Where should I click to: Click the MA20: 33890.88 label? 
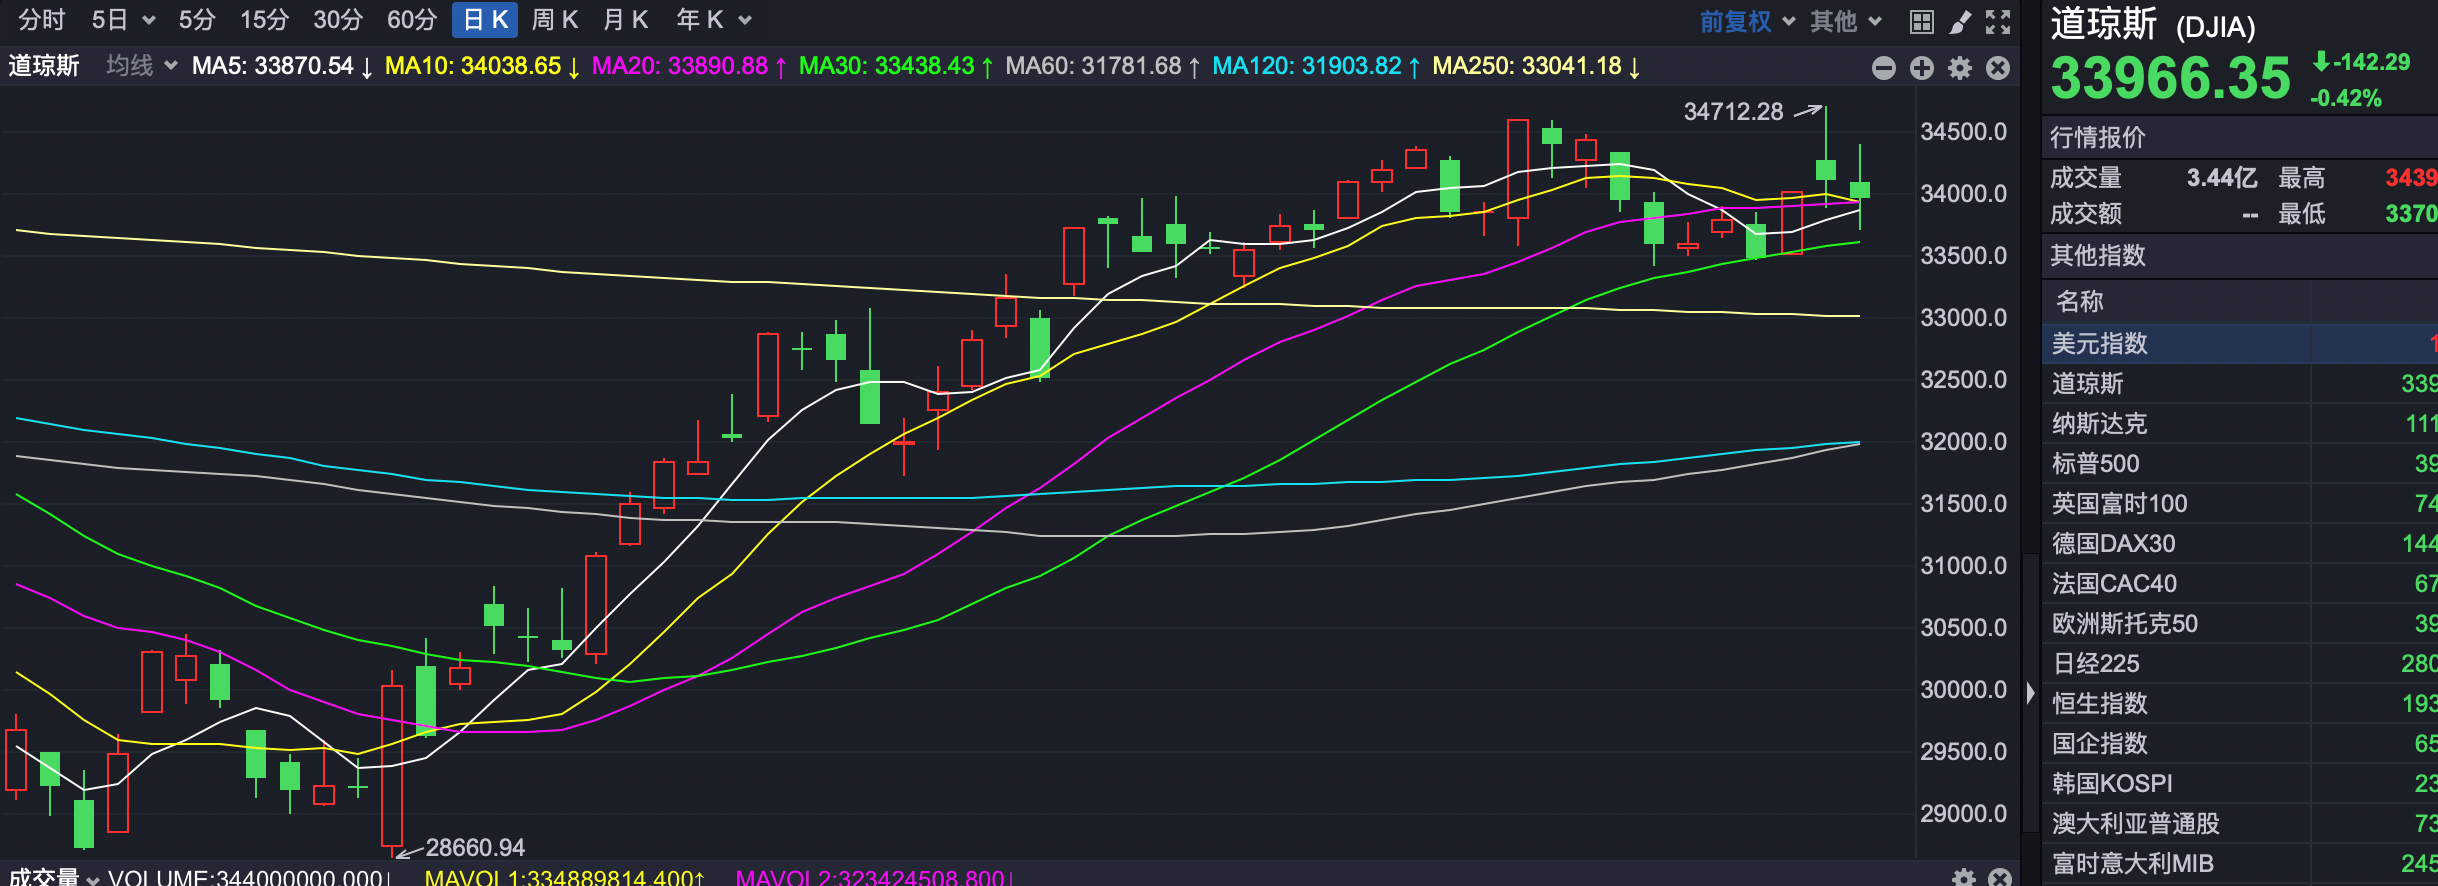coord(689,66)
